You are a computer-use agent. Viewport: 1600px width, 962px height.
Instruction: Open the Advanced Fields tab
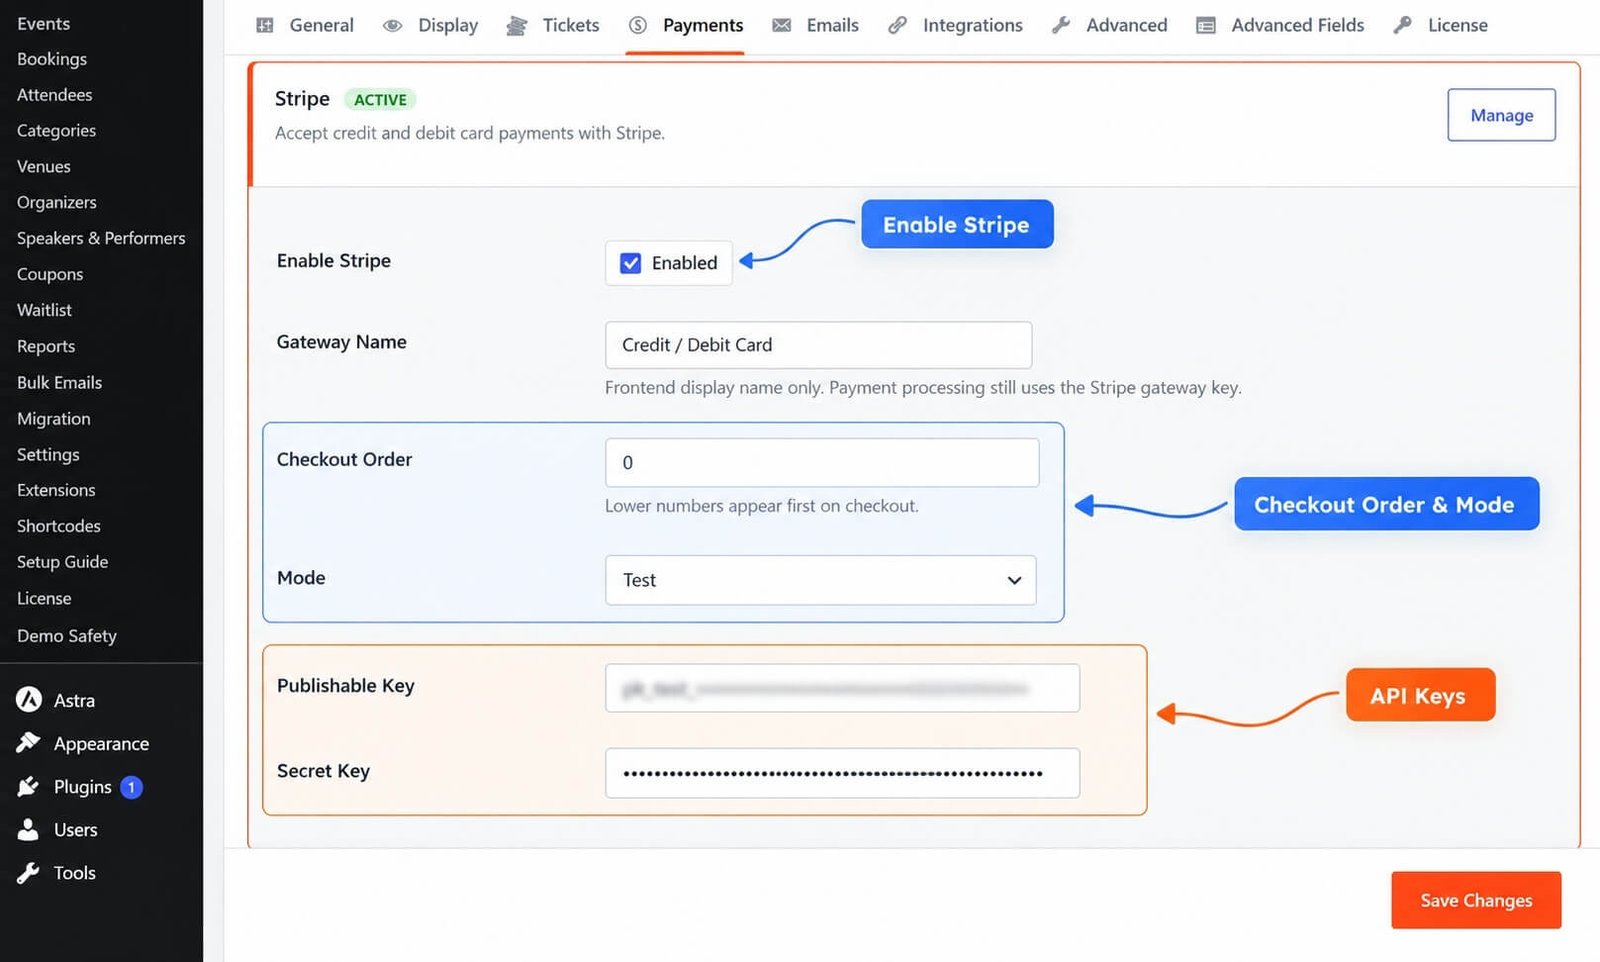click(x=1281, y=25)
